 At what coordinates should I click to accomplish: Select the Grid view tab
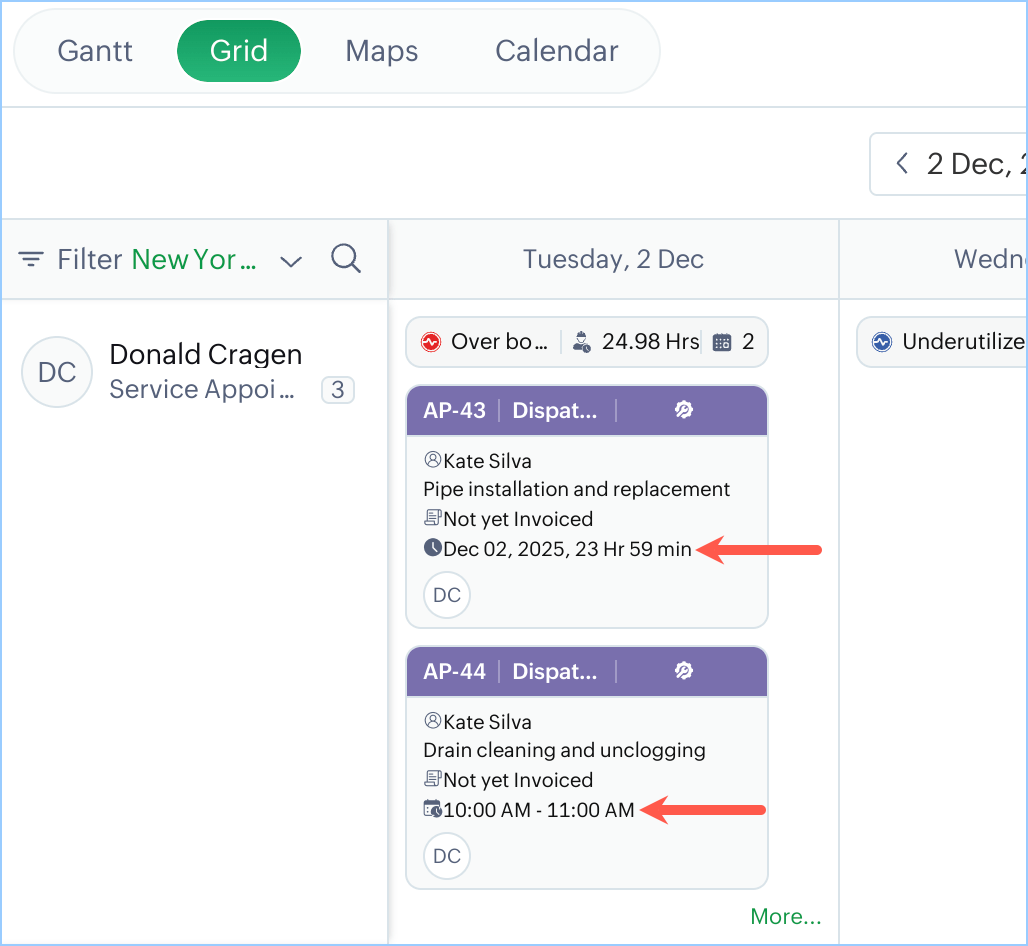tap(239, 51)
